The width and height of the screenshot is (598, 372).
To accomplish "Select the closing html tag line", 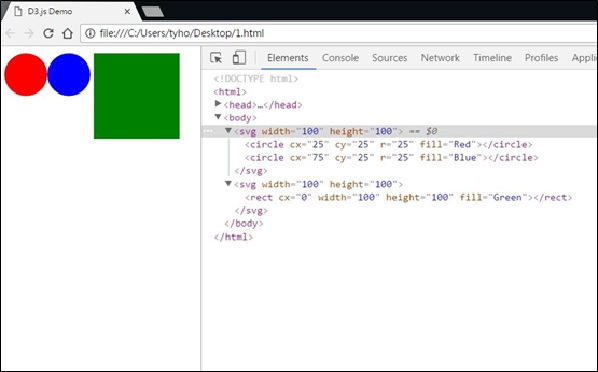I will point(233,237).
